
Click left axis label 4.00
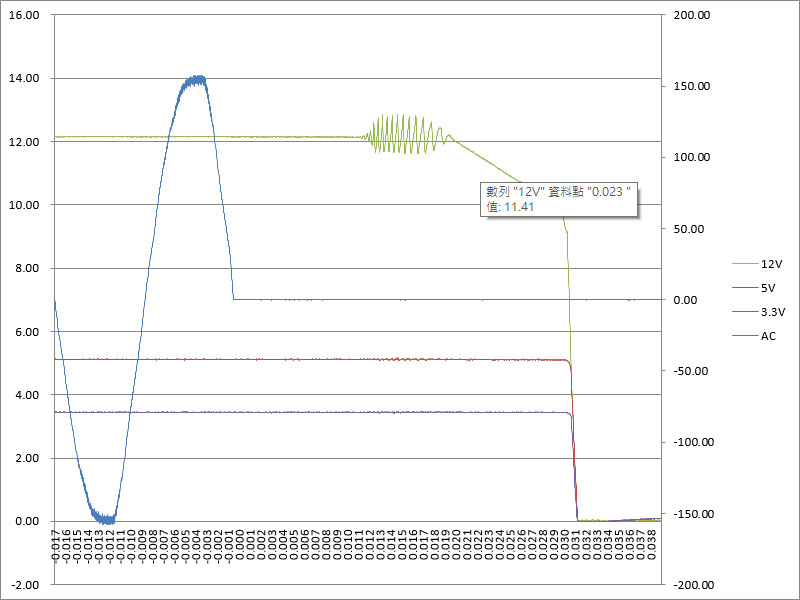[27, 395]
